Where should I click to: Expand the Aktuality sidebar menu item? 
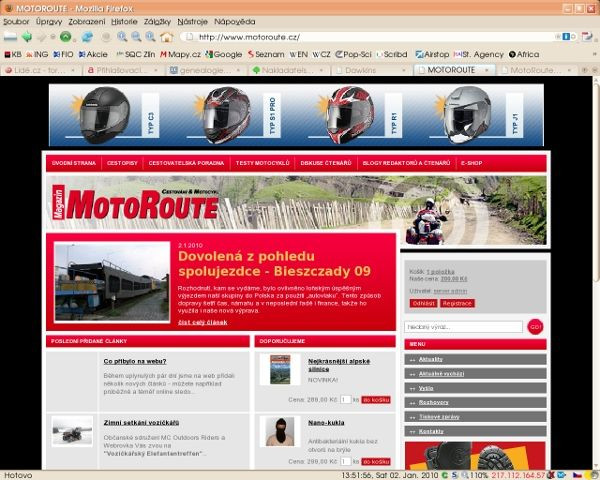tap(431, 358)
